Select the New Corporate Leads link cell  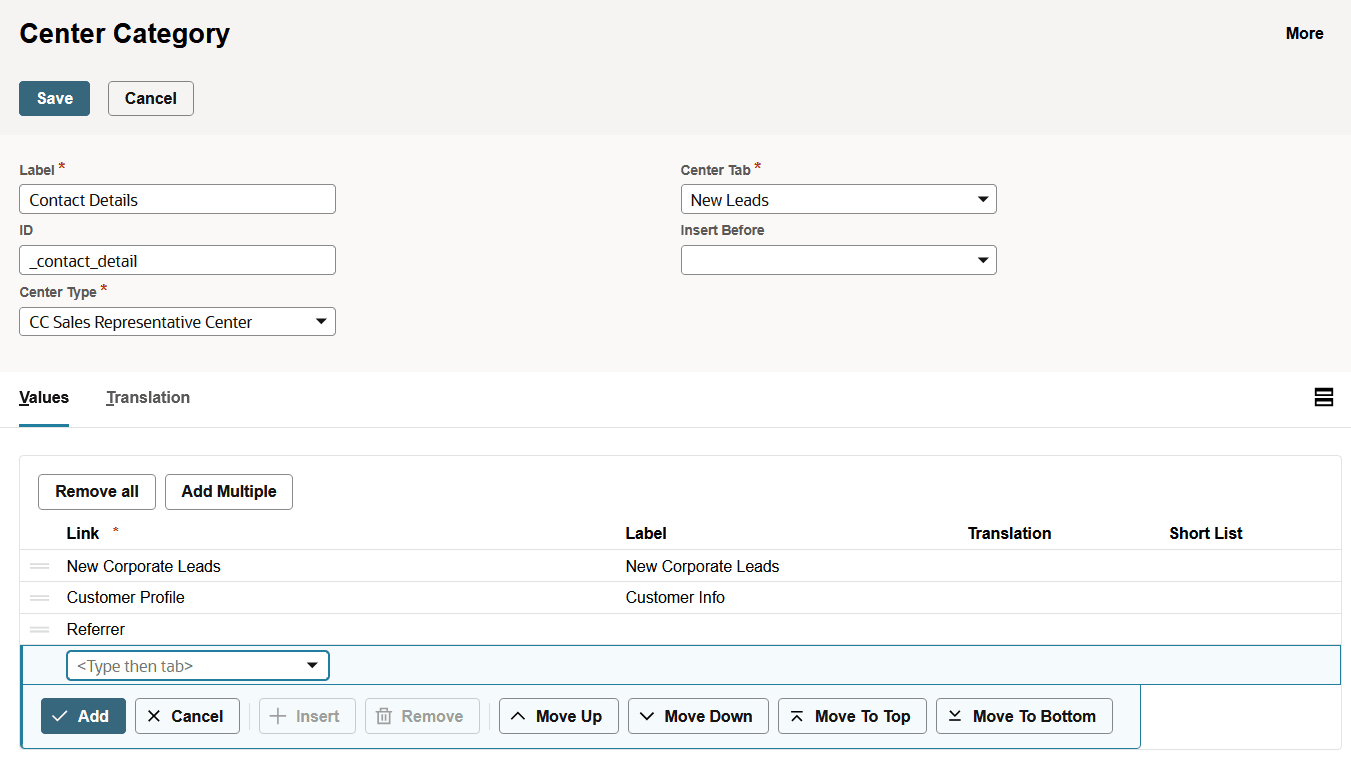click(143, 566)
